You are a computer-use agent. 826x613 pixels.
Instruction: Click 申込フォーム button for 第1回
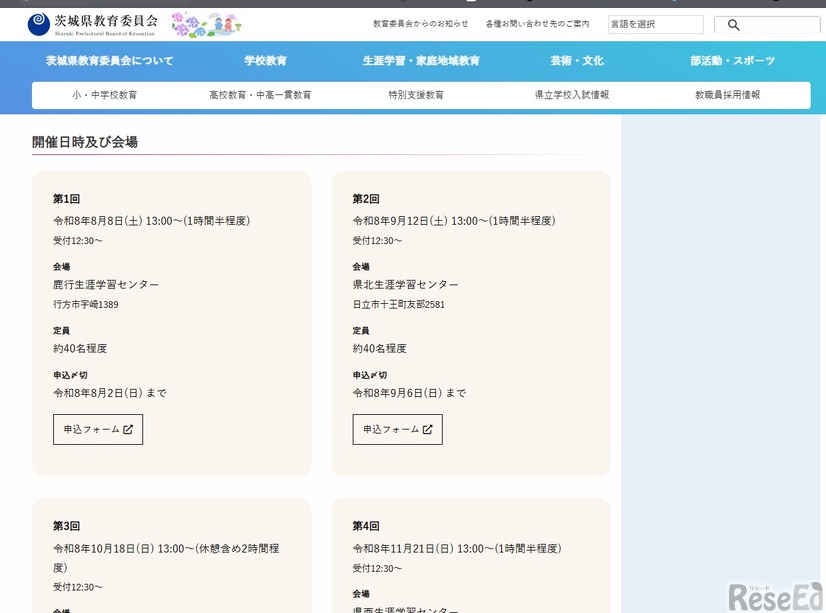[x=98, y=429]
